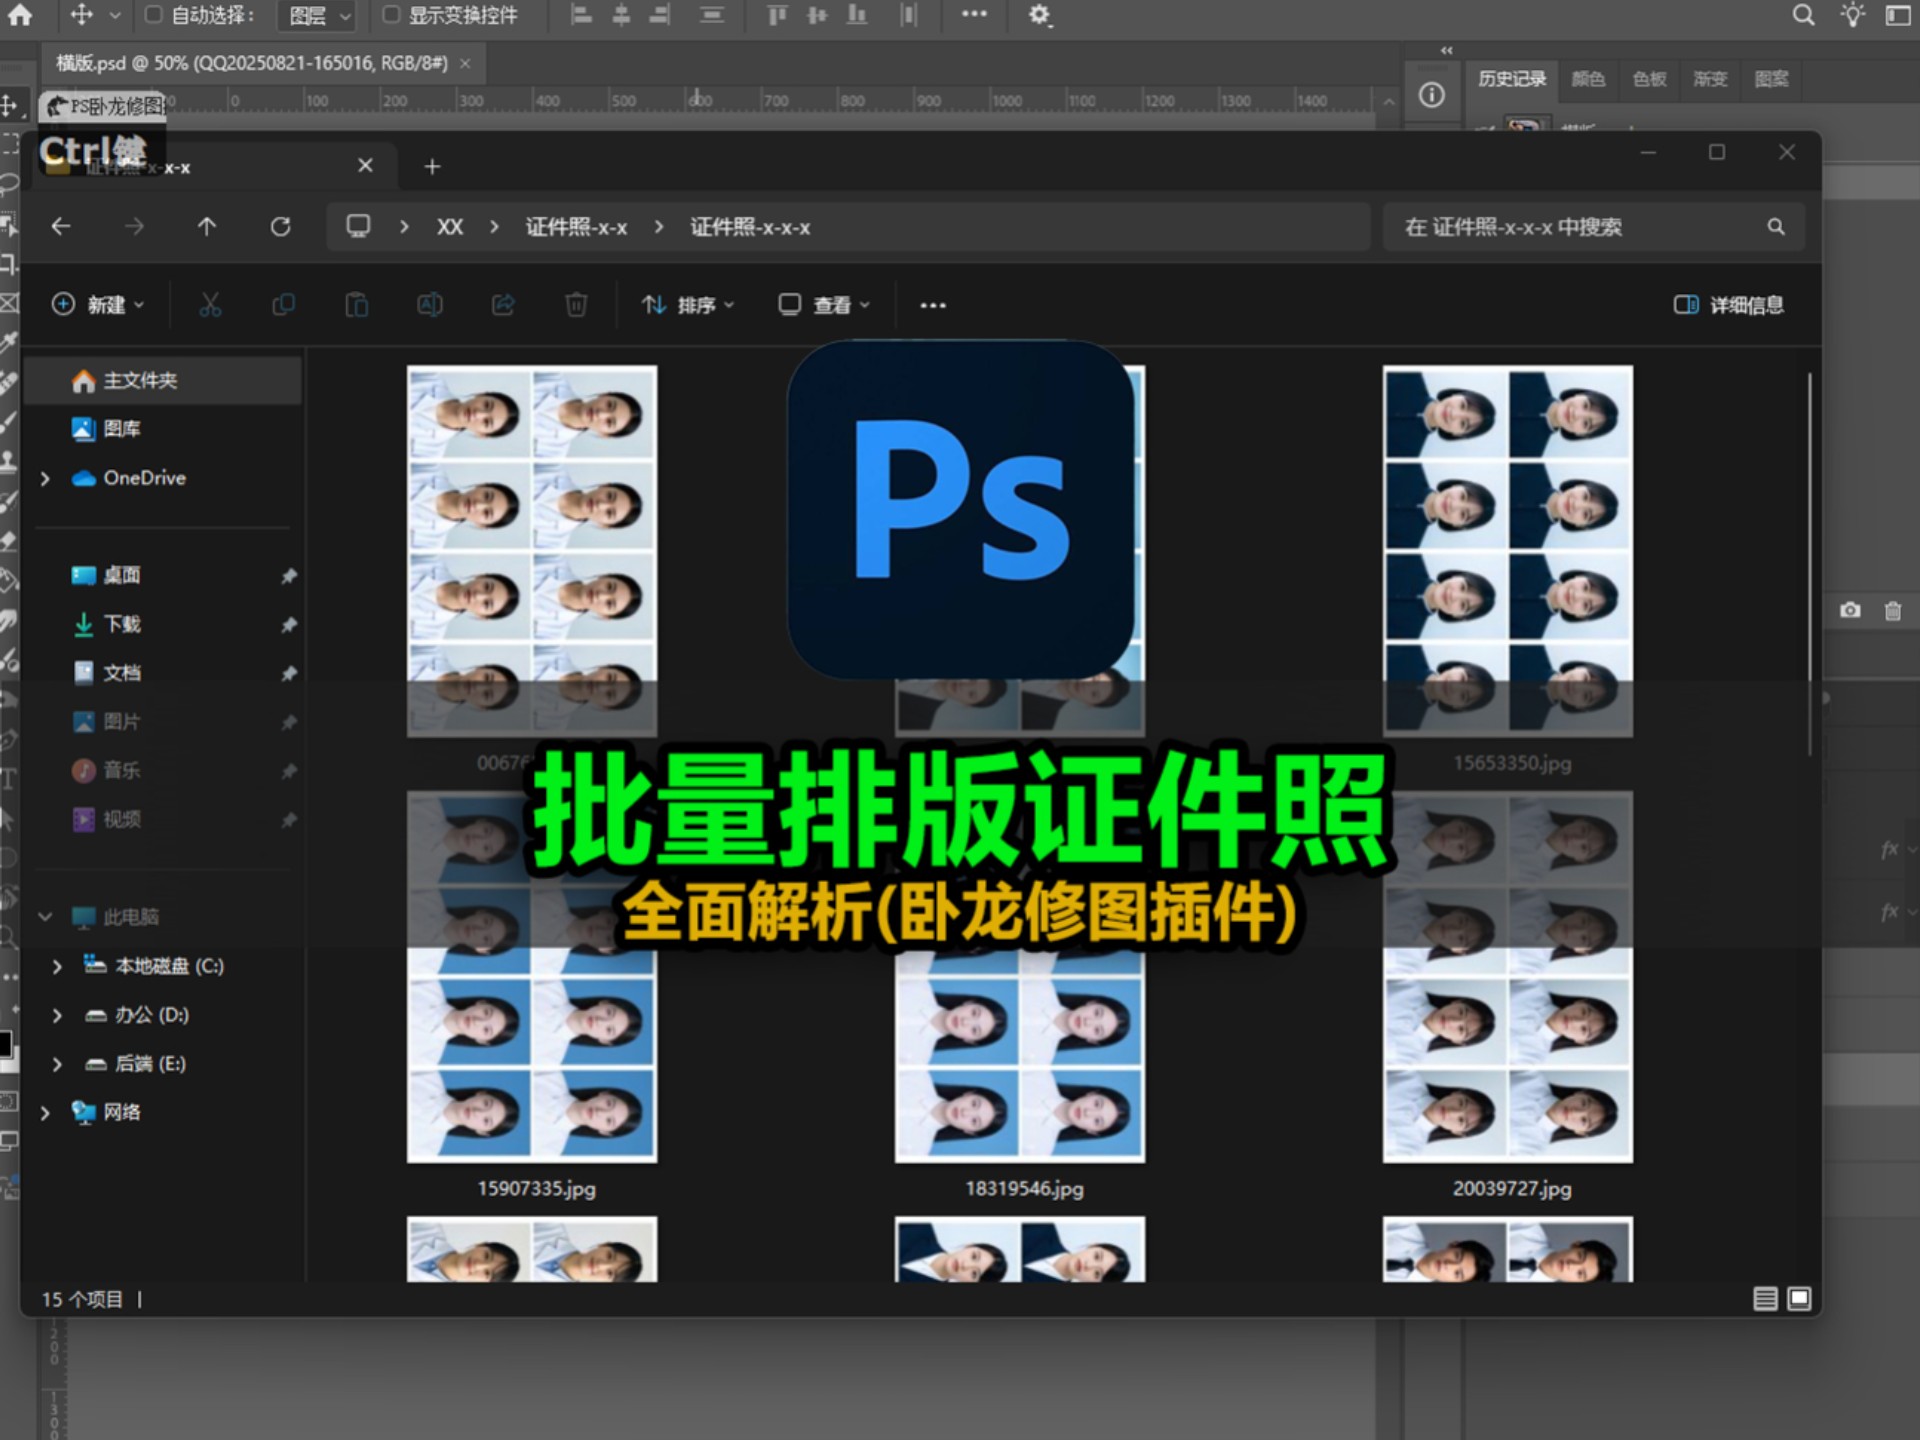Open the Explorer toolbar more options menu
Image resolution: width=1920 pixels, height=1440 pixels.
tap(933, 305)
